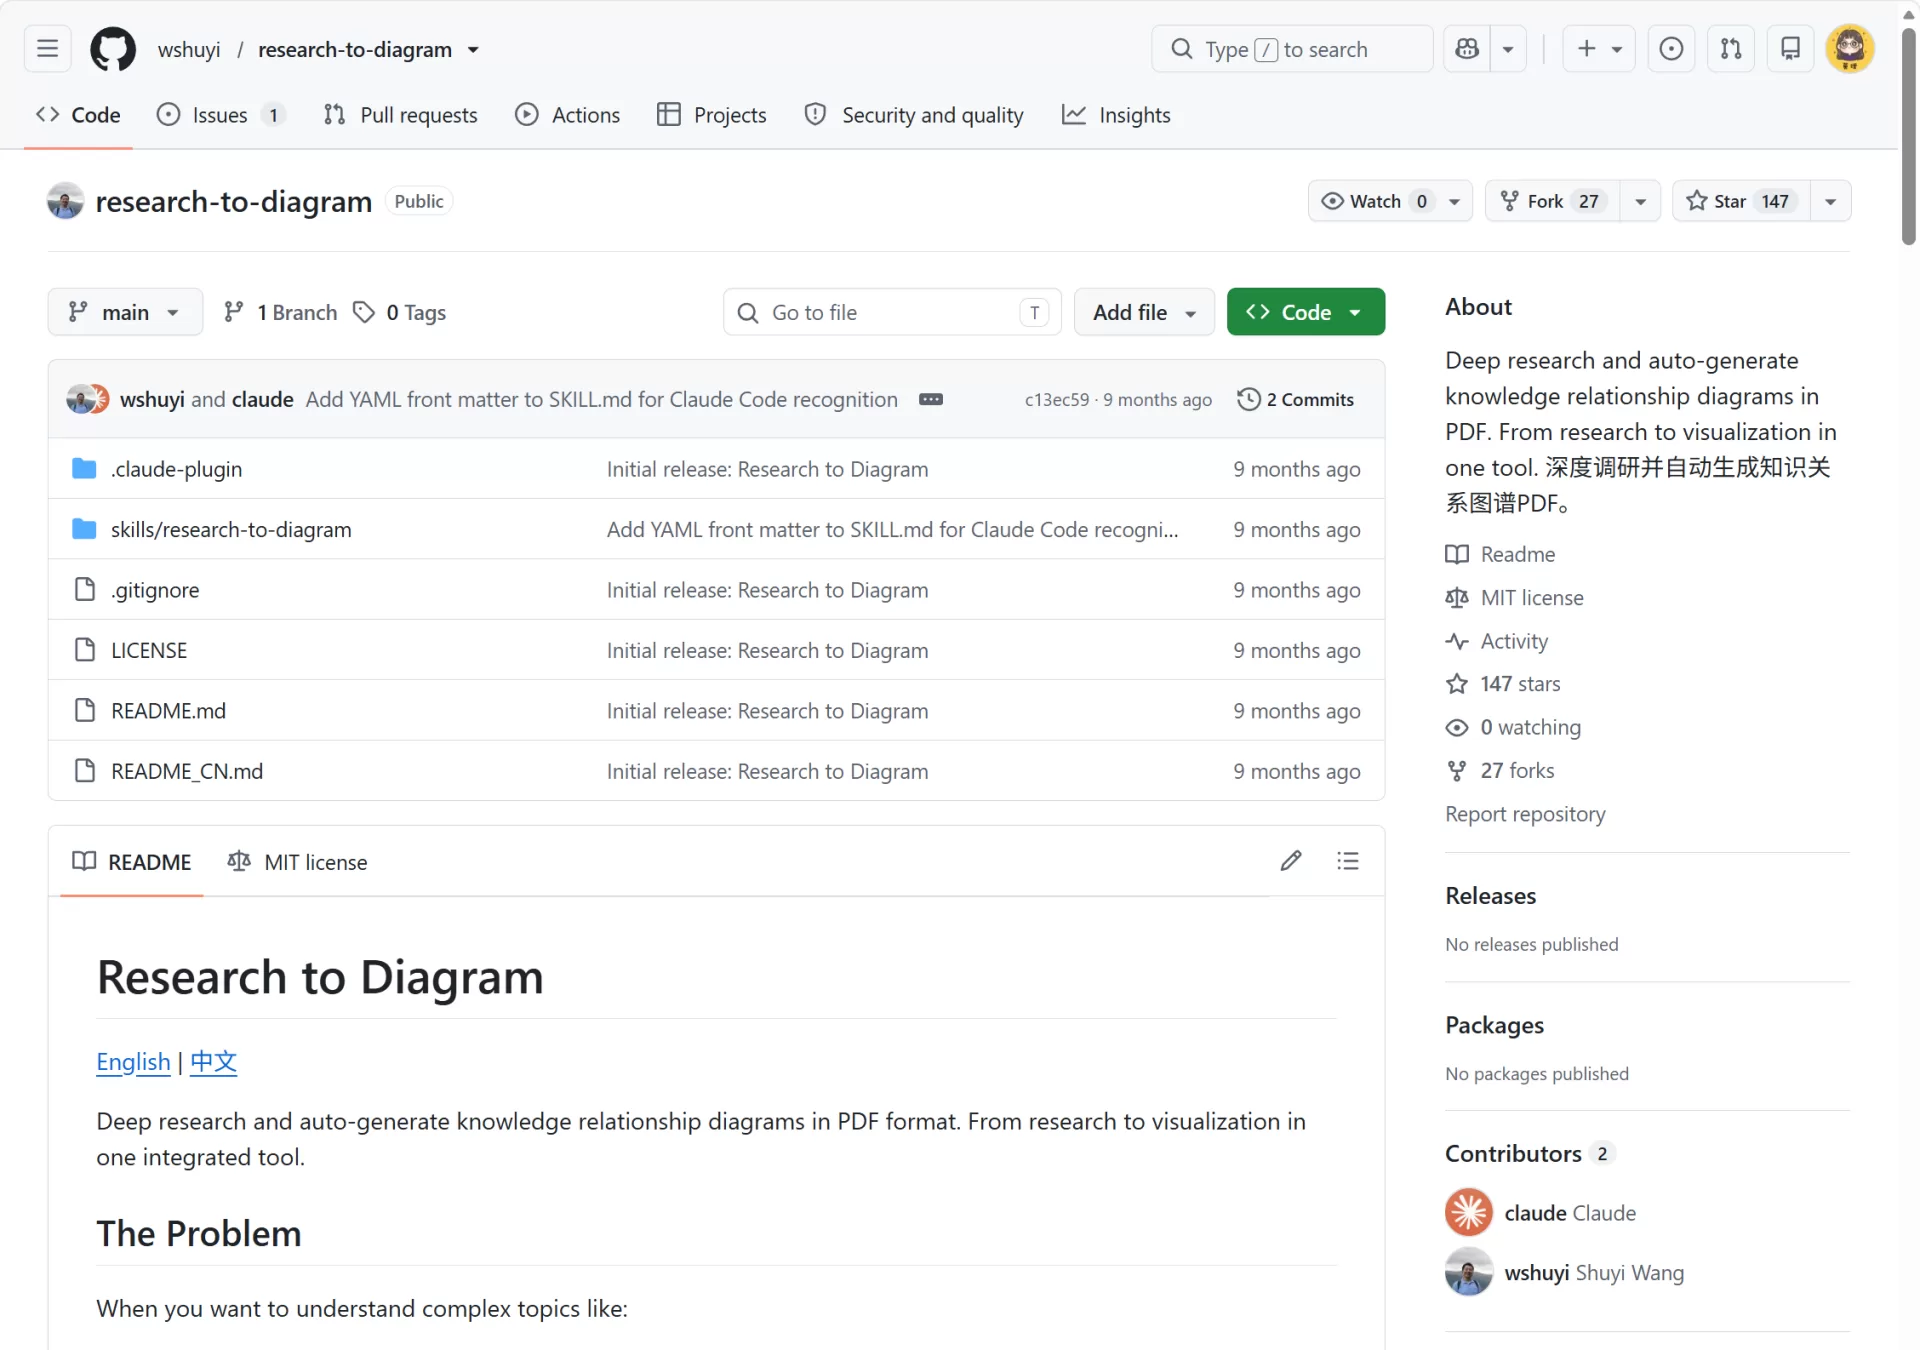Expand the Fork options dropdown arrow
This screenshot has height=1350, width=1920.
coord(1640,201)
